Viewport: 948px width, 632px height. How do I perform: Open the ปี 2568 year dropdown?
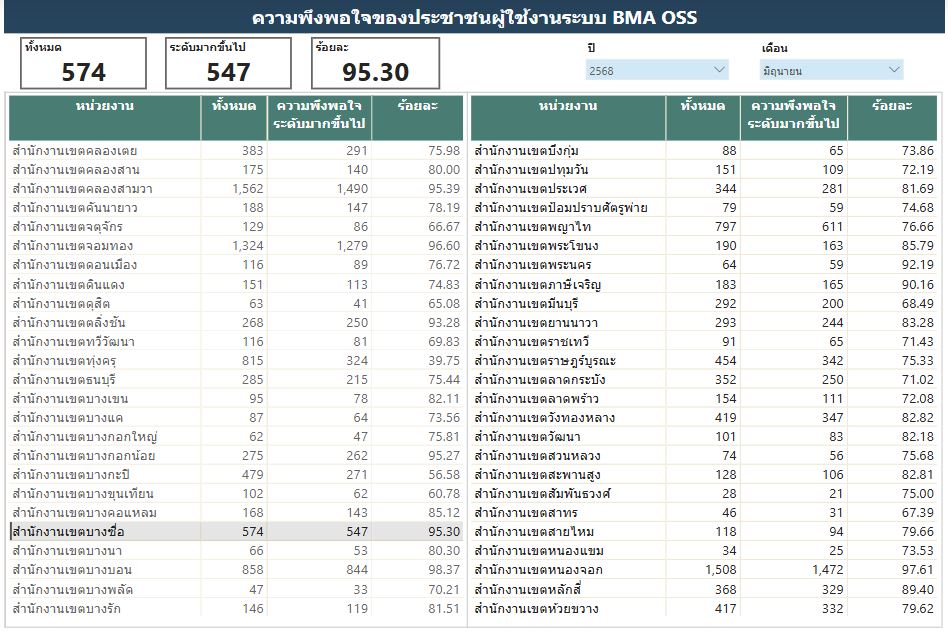(x=657, y=70)
